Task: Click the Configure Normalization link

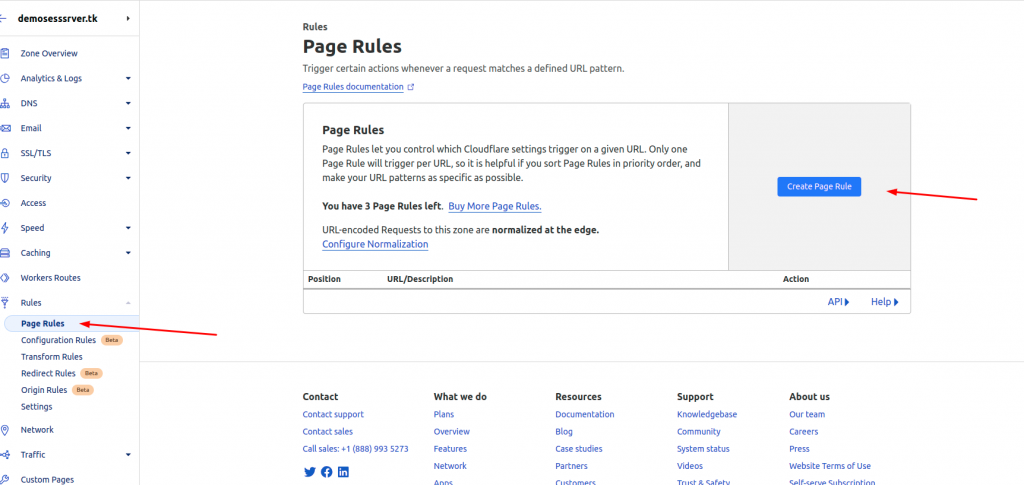Action: click(x=375, y=244)
